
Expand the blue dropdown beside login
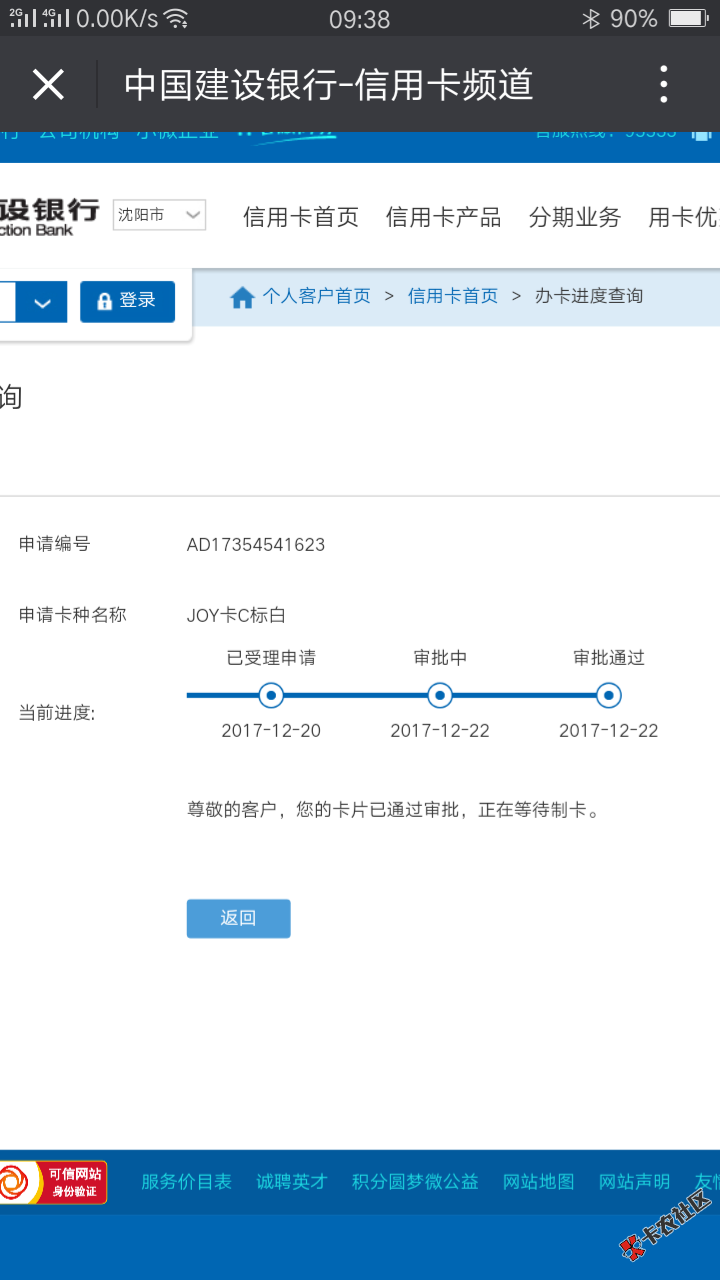pos(42,302)
